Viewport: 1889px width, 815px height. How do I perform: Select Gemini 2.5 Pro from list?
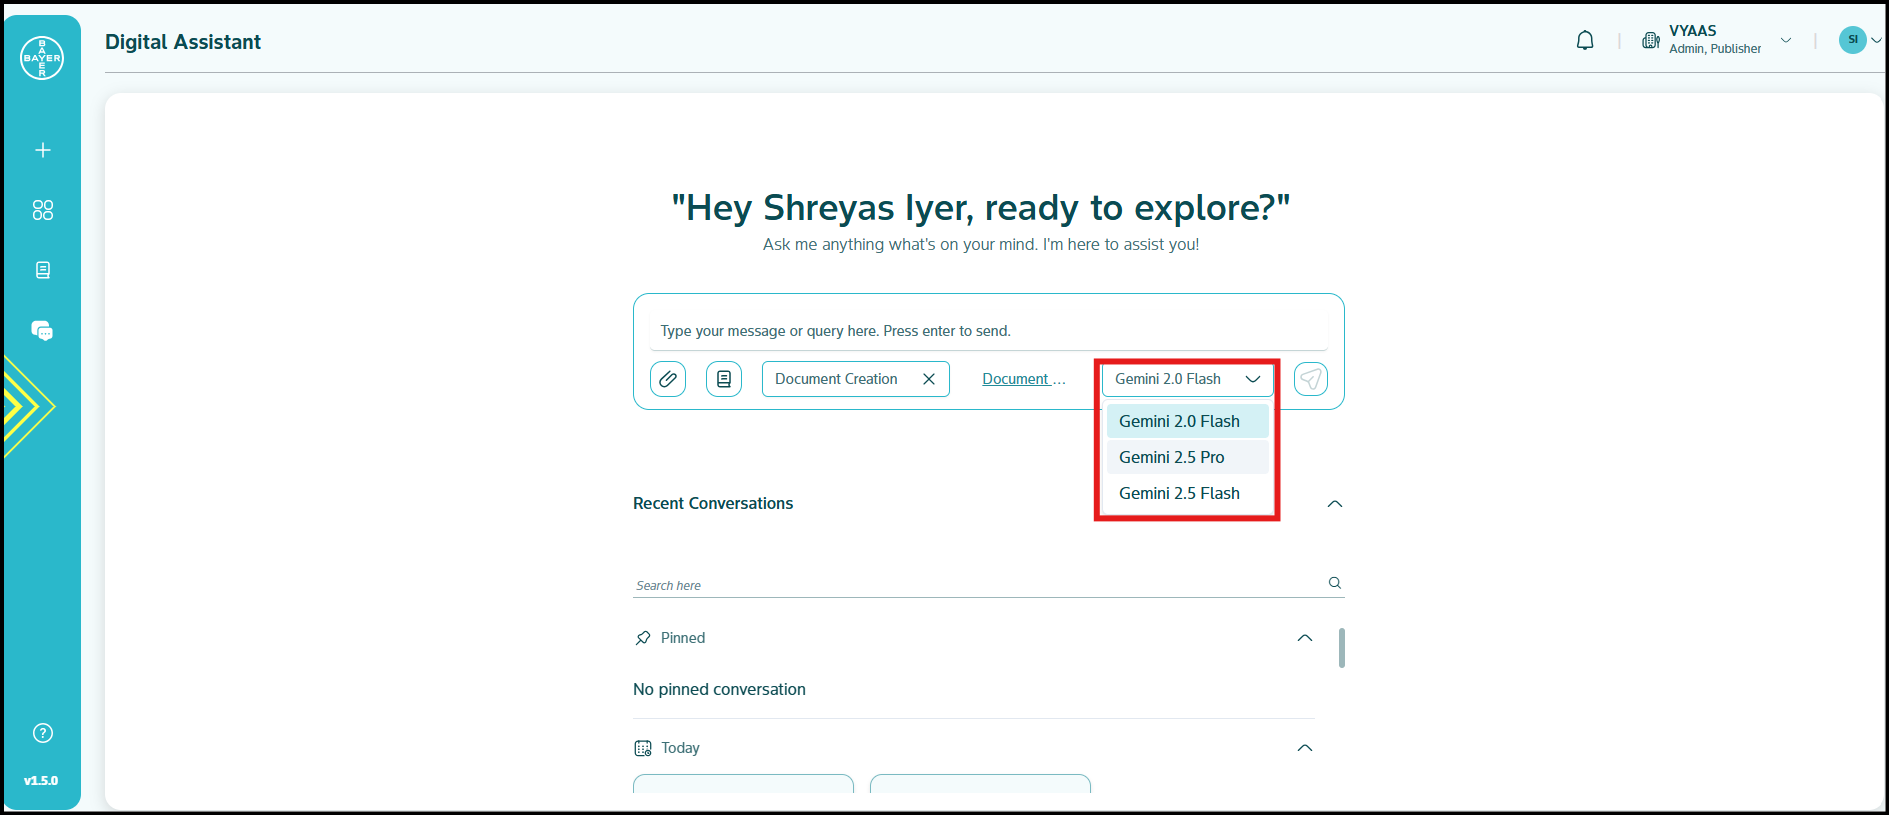[x=1171, y=457]
